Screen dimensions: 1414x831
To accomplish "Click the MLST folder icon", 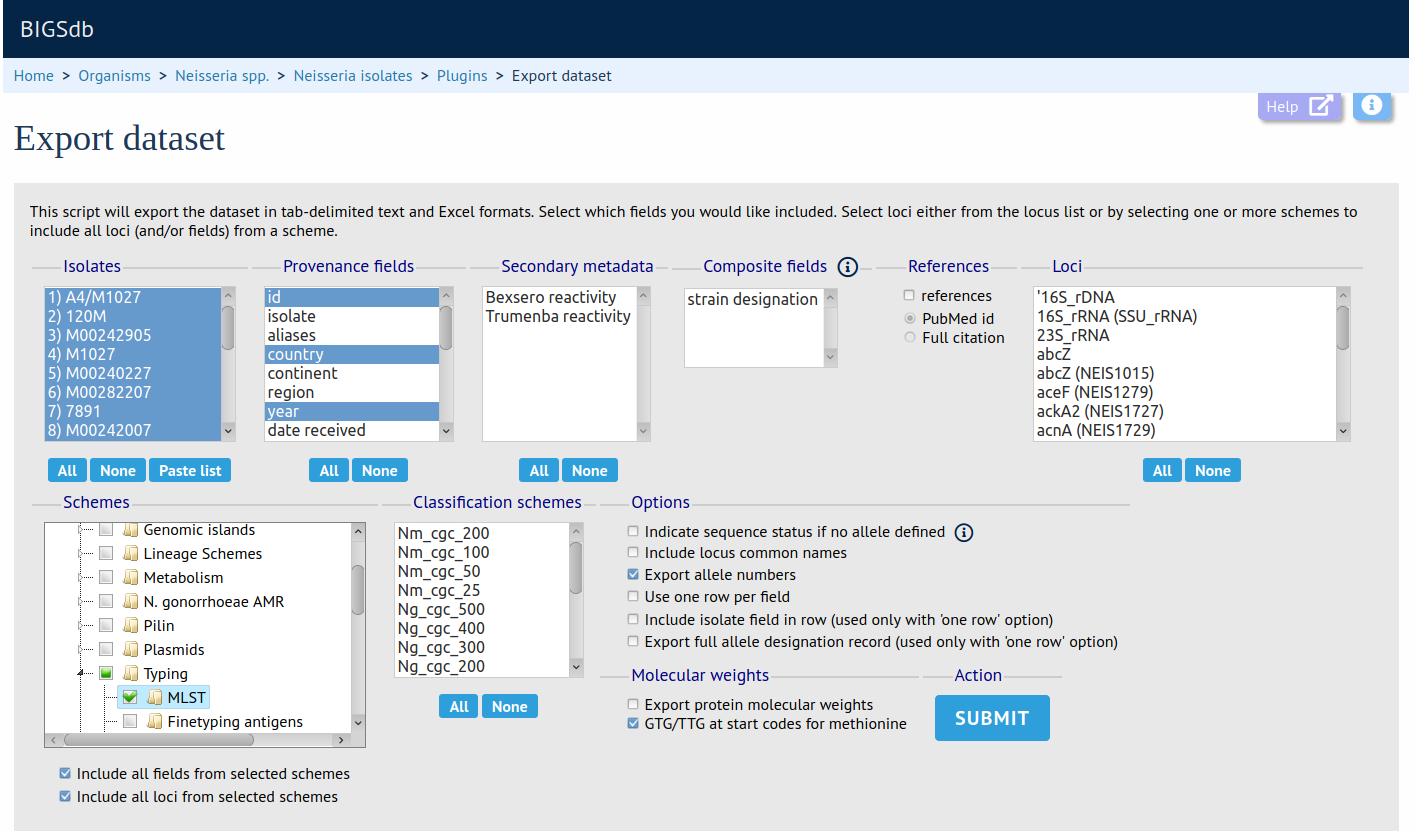I will [154, 698].
